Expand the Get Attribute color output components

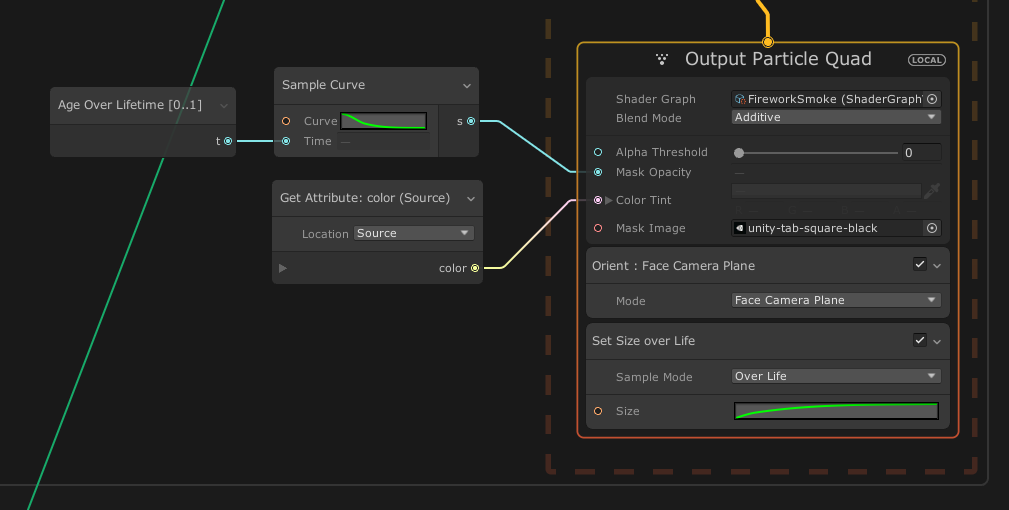(x=283, y=268)
